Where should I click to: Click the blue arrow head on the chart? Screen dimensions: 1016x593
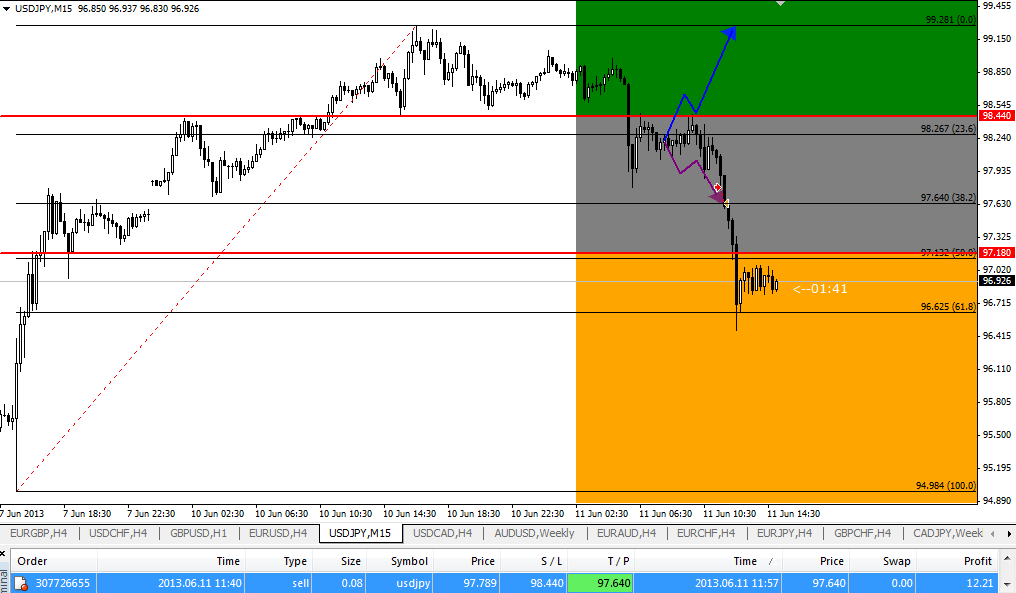coord(730,34)
